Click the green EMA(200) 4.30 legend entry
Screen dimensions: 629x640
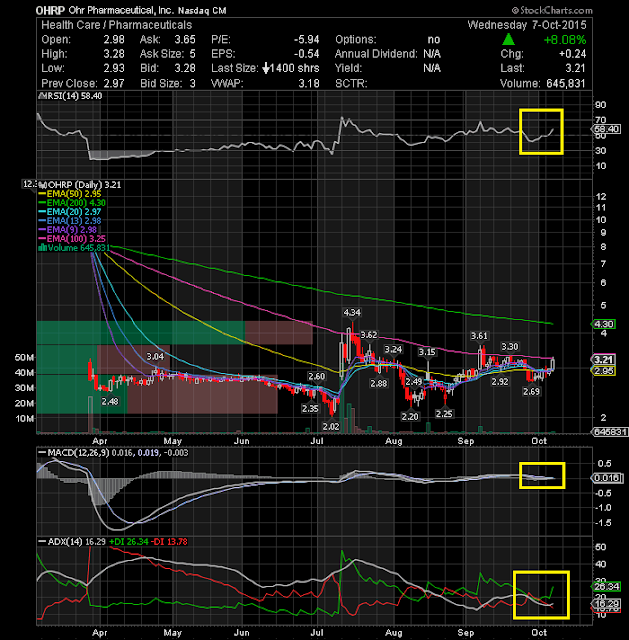(x=72, y=203)
